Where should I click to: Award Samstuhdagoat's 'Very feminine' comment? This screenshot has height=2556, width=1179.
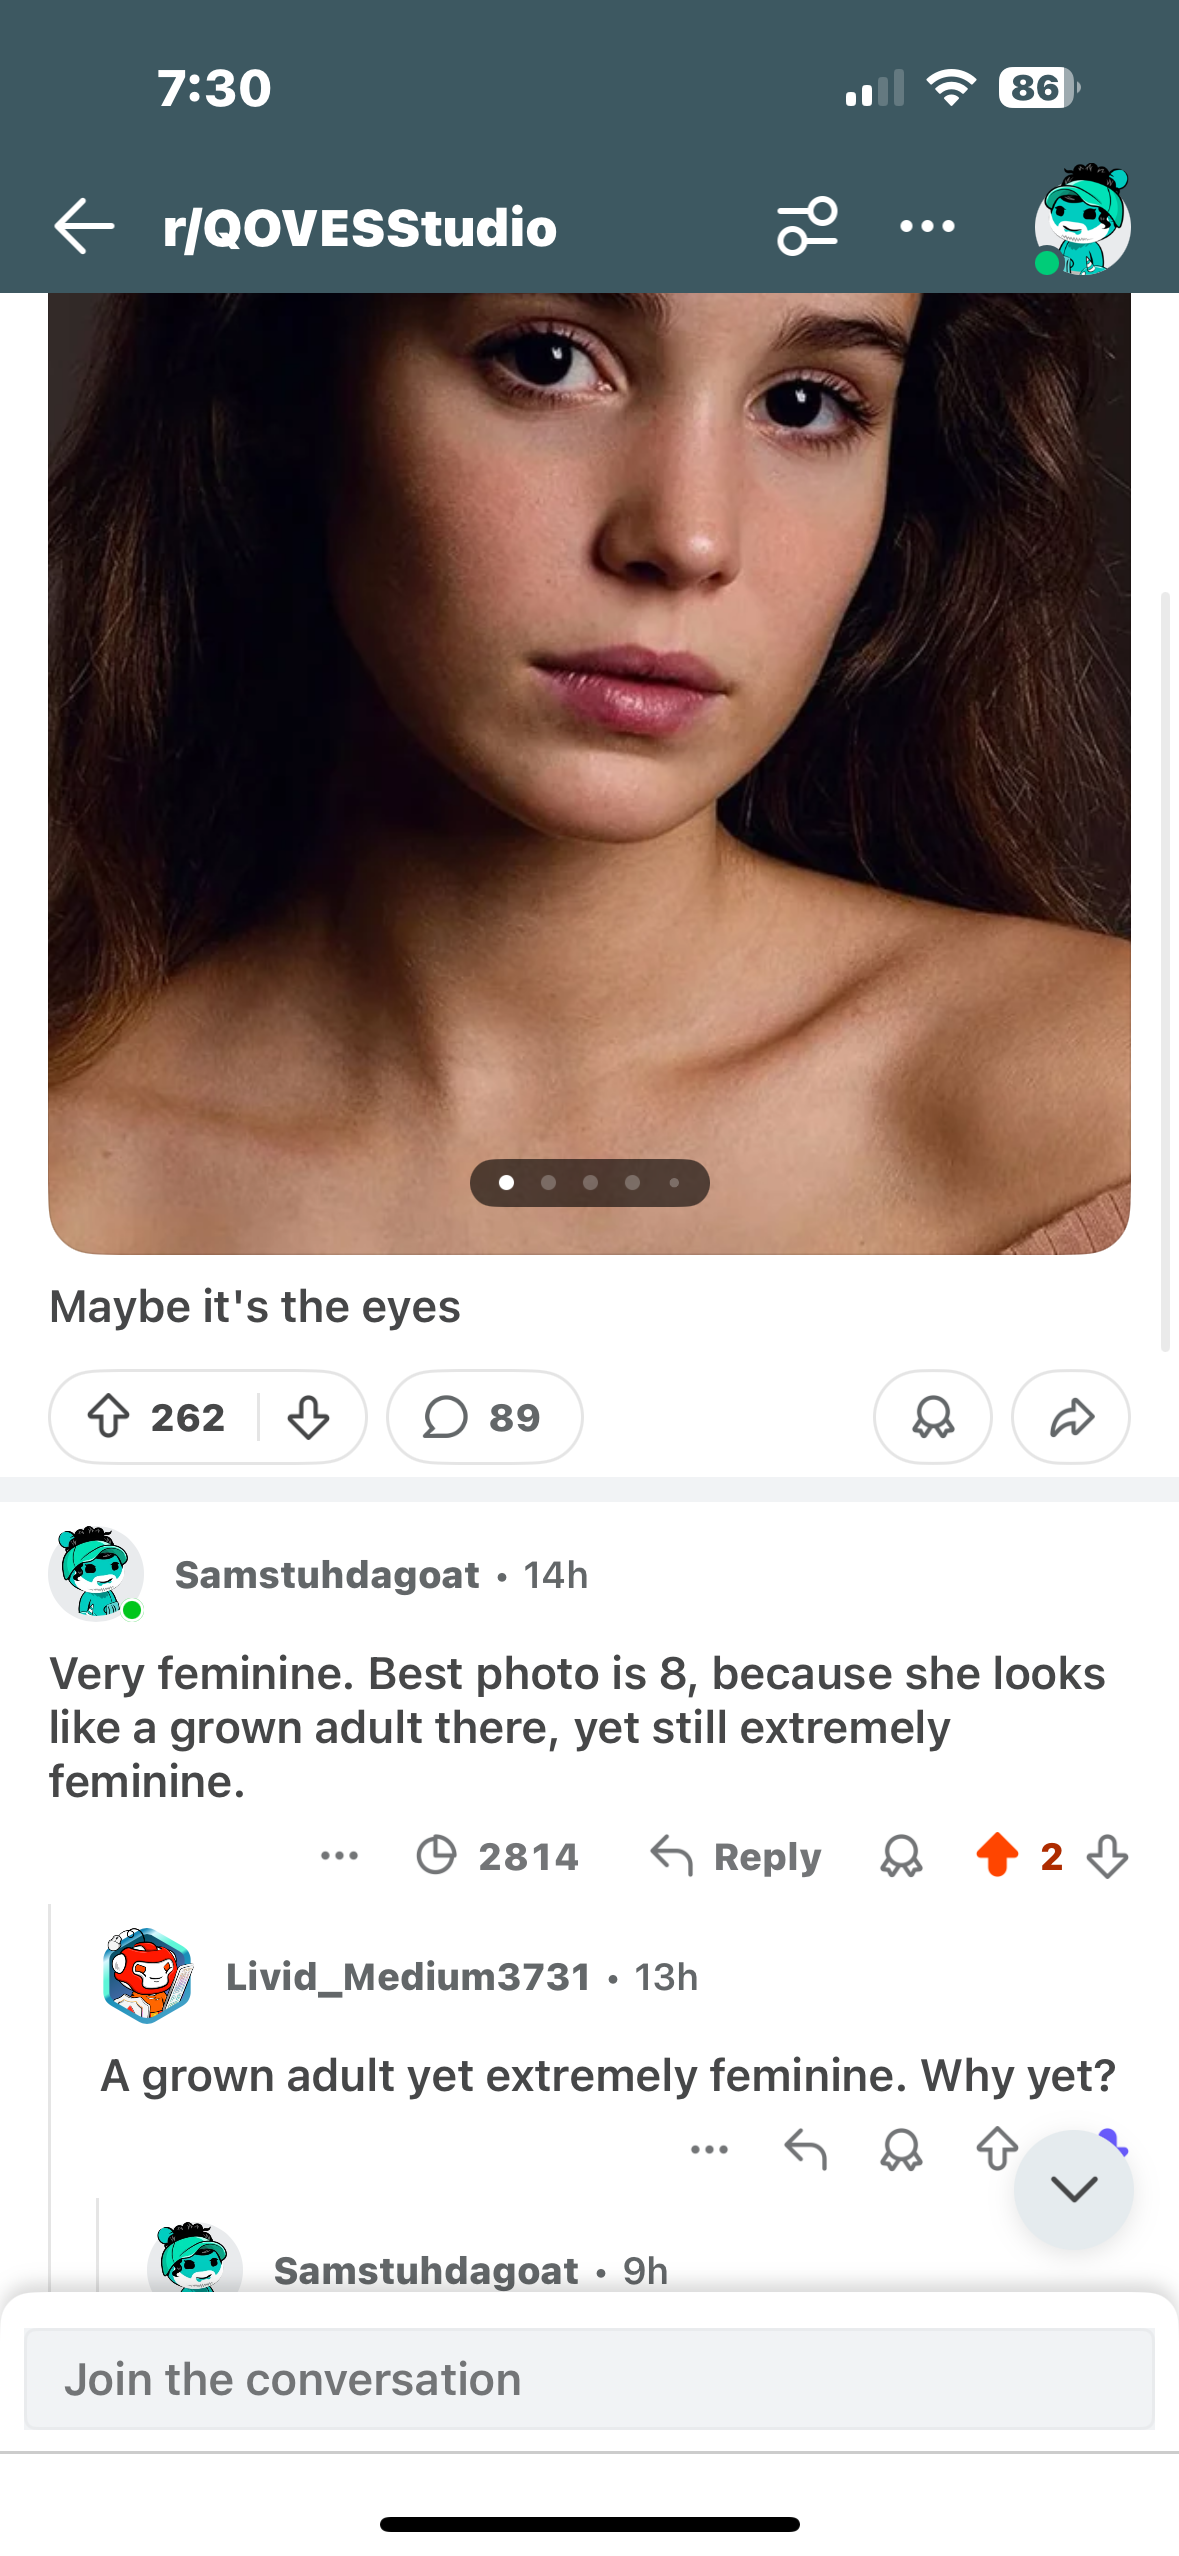pyautogui.click(x=901, y=1856)
